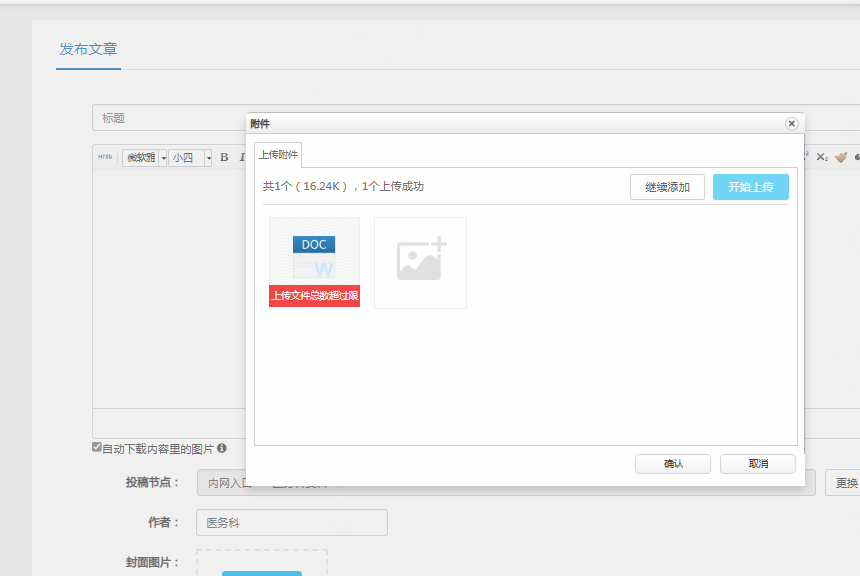
Task: Switch to the 上传附件 tab
Action: pos(278,155)
